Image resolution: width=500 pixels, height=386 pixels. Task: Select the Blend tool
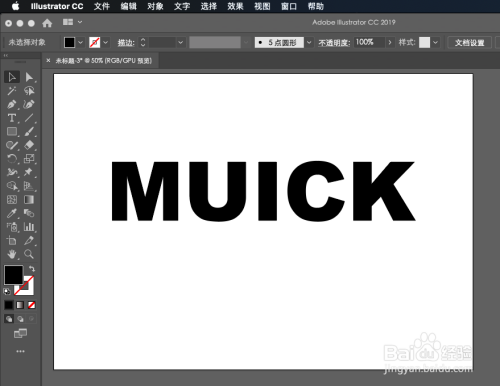(x=29, y=213)
